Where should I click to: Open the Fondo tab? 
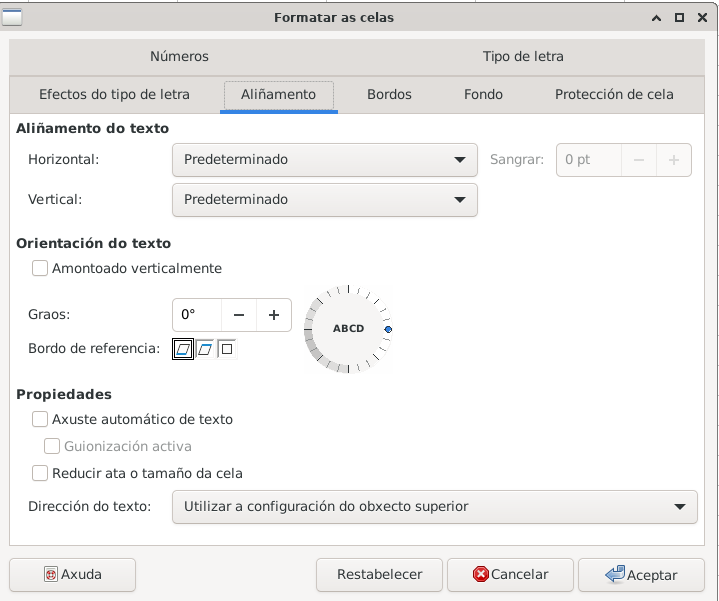click(483, 94)
